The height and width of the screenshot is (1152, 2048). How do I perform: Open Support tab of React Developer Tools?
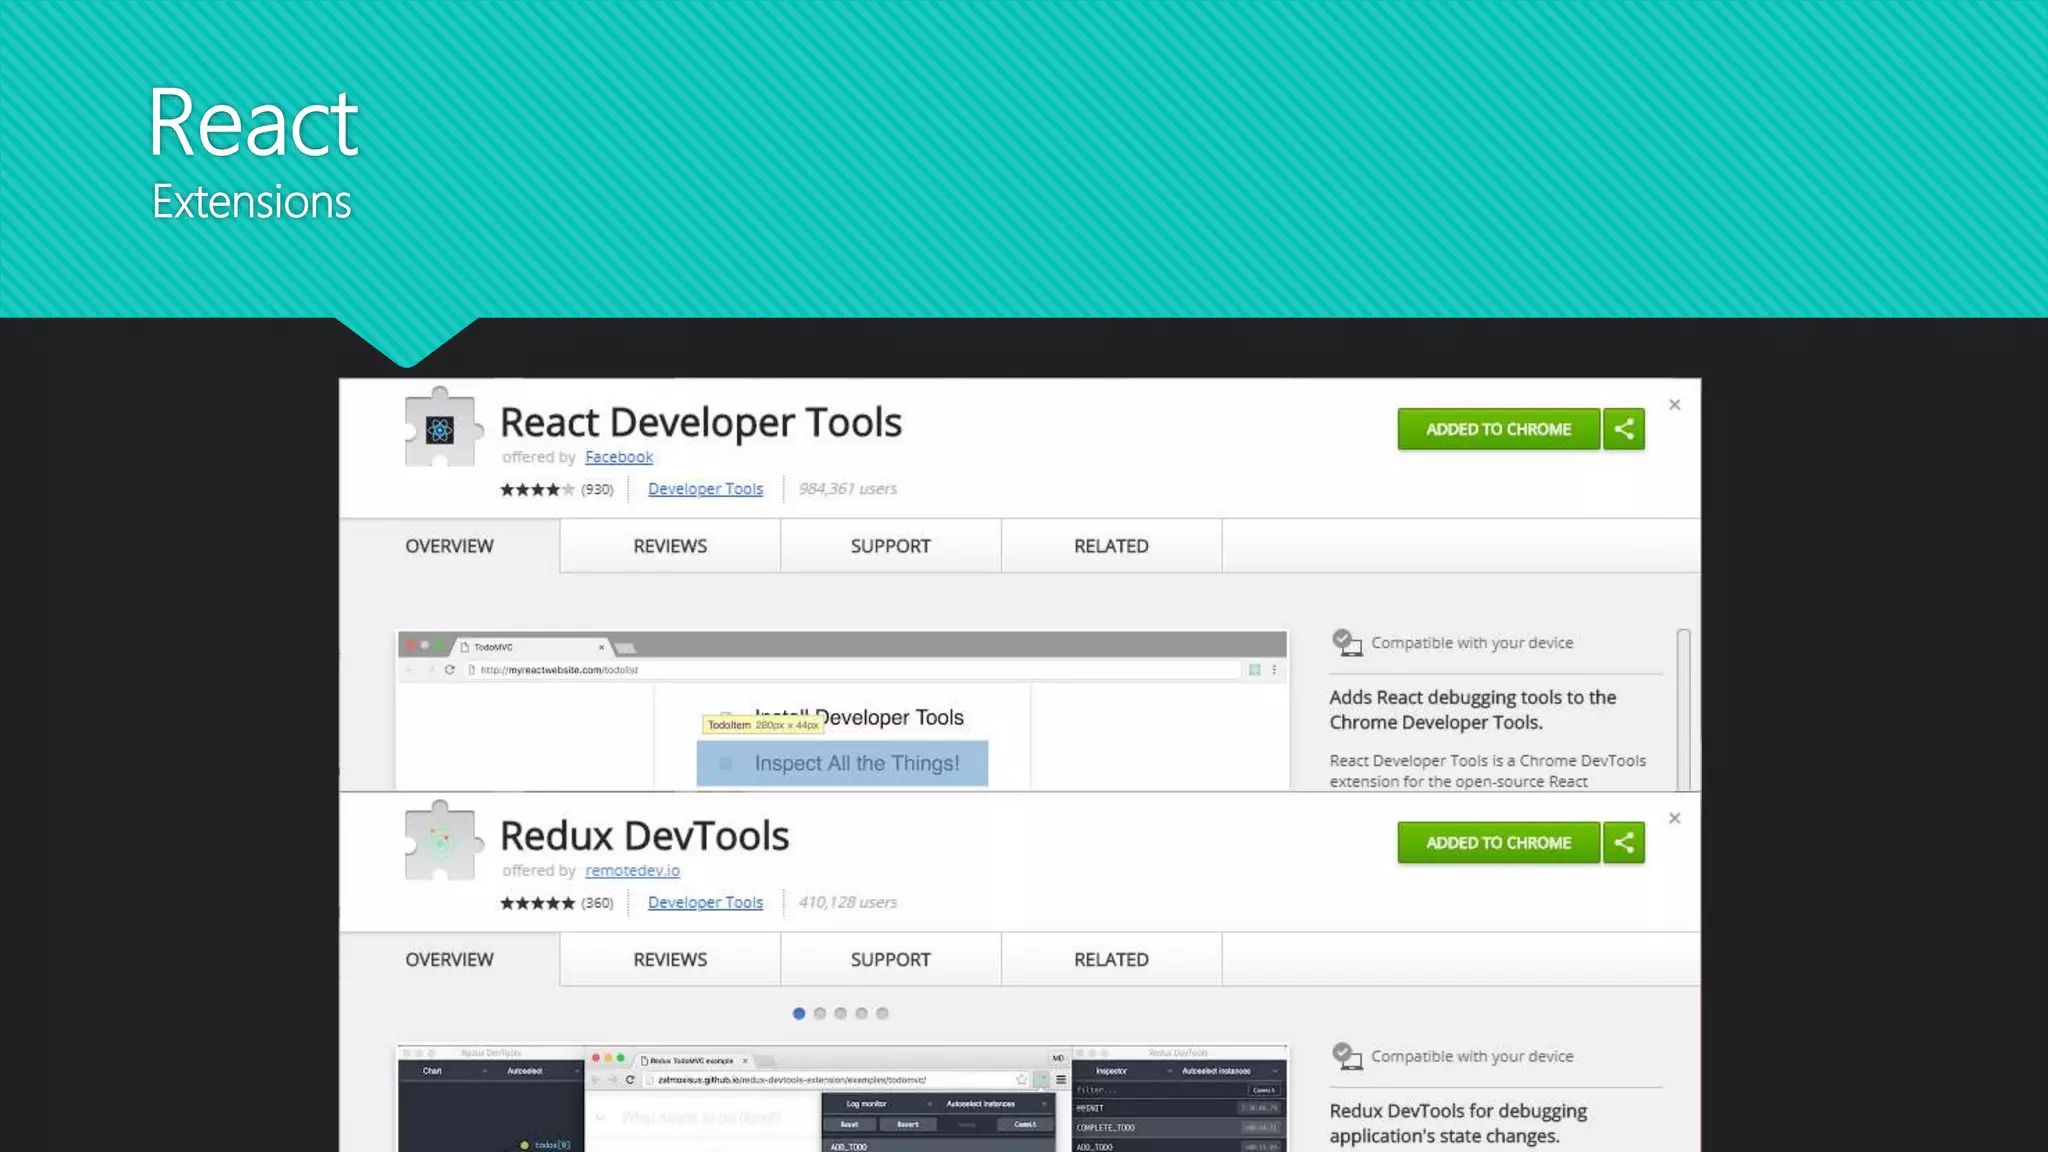tap(890, 546)
